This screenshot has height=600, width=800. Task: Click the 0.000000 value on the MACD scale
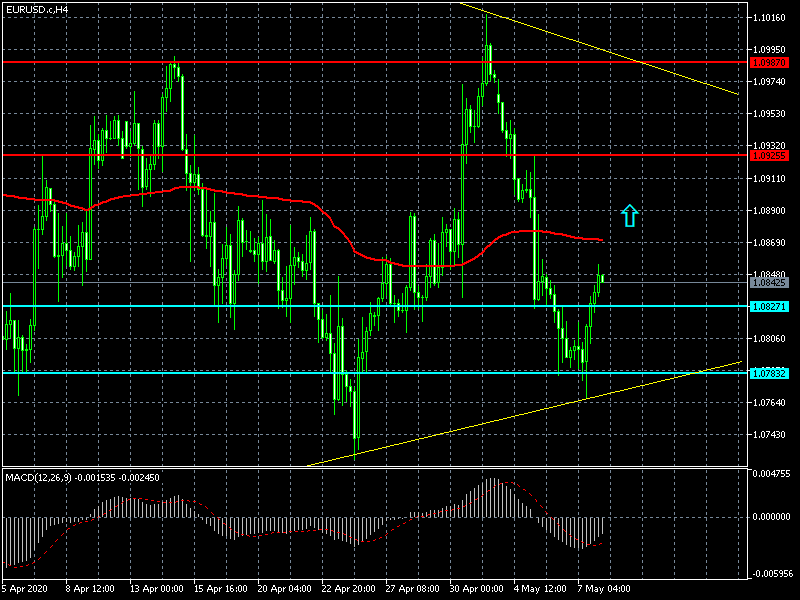pos(772,517)
